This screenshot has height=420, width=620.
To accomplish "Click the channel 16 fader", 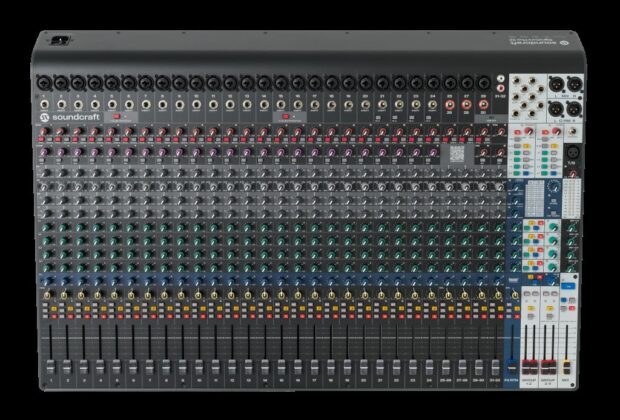I will [297, 367].
